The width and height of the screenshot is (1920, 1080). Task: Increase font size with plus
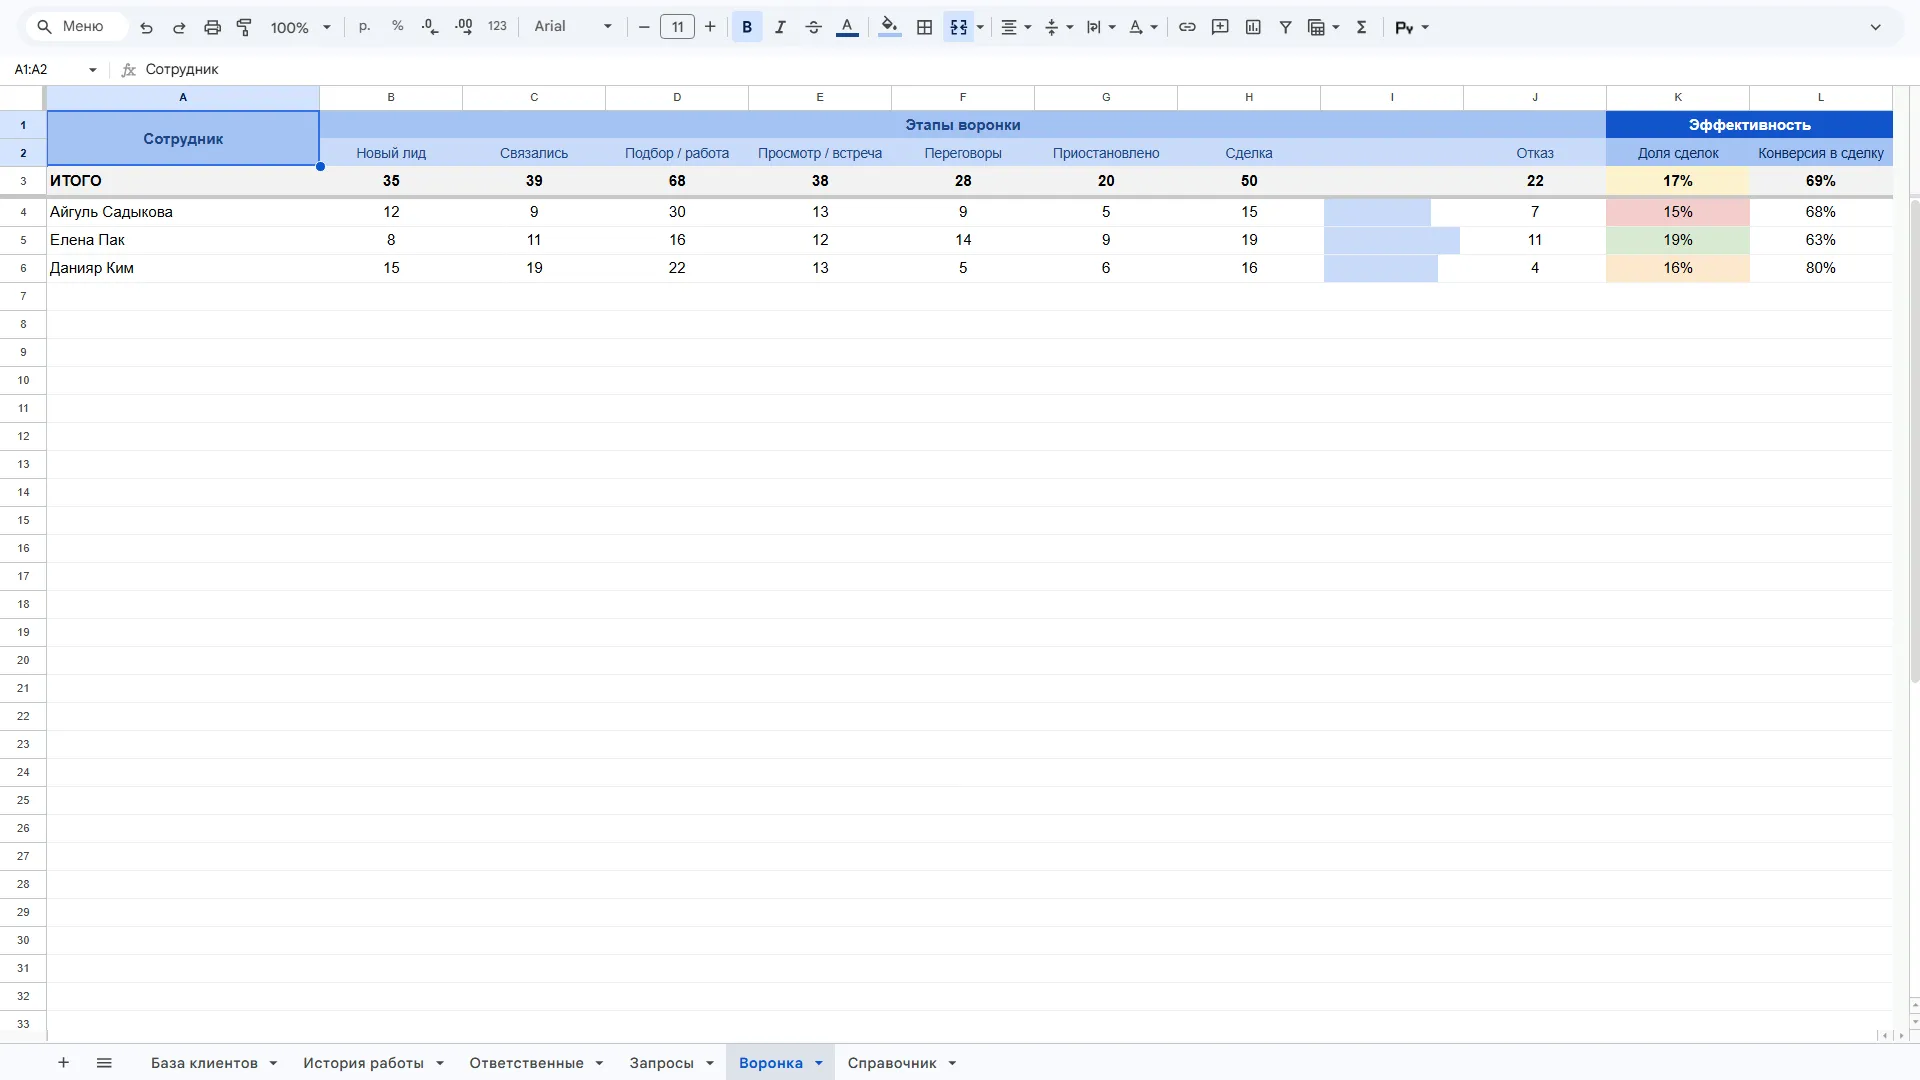tap(710, 27)
